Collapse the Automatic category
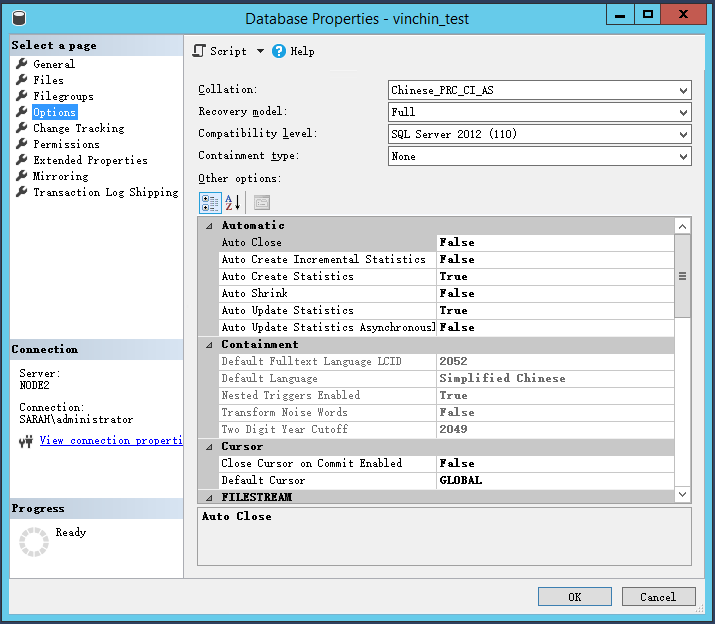 coord(209,226)
